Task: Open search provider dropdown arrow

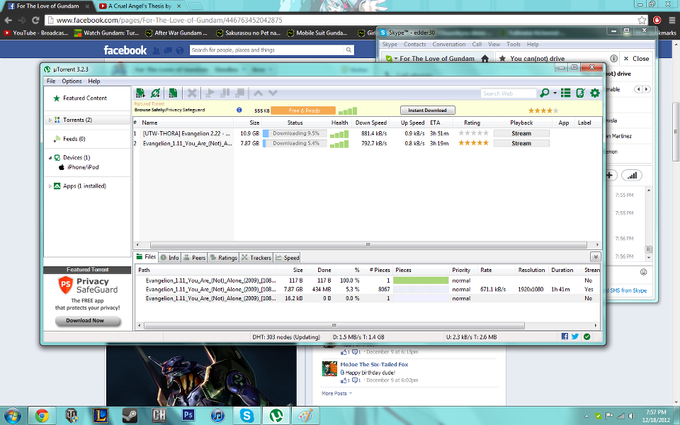Action: click(555, 93)
